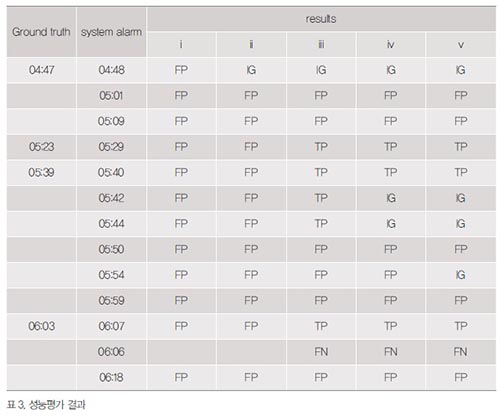Click the FN cell under column iii

pos(321,352)
